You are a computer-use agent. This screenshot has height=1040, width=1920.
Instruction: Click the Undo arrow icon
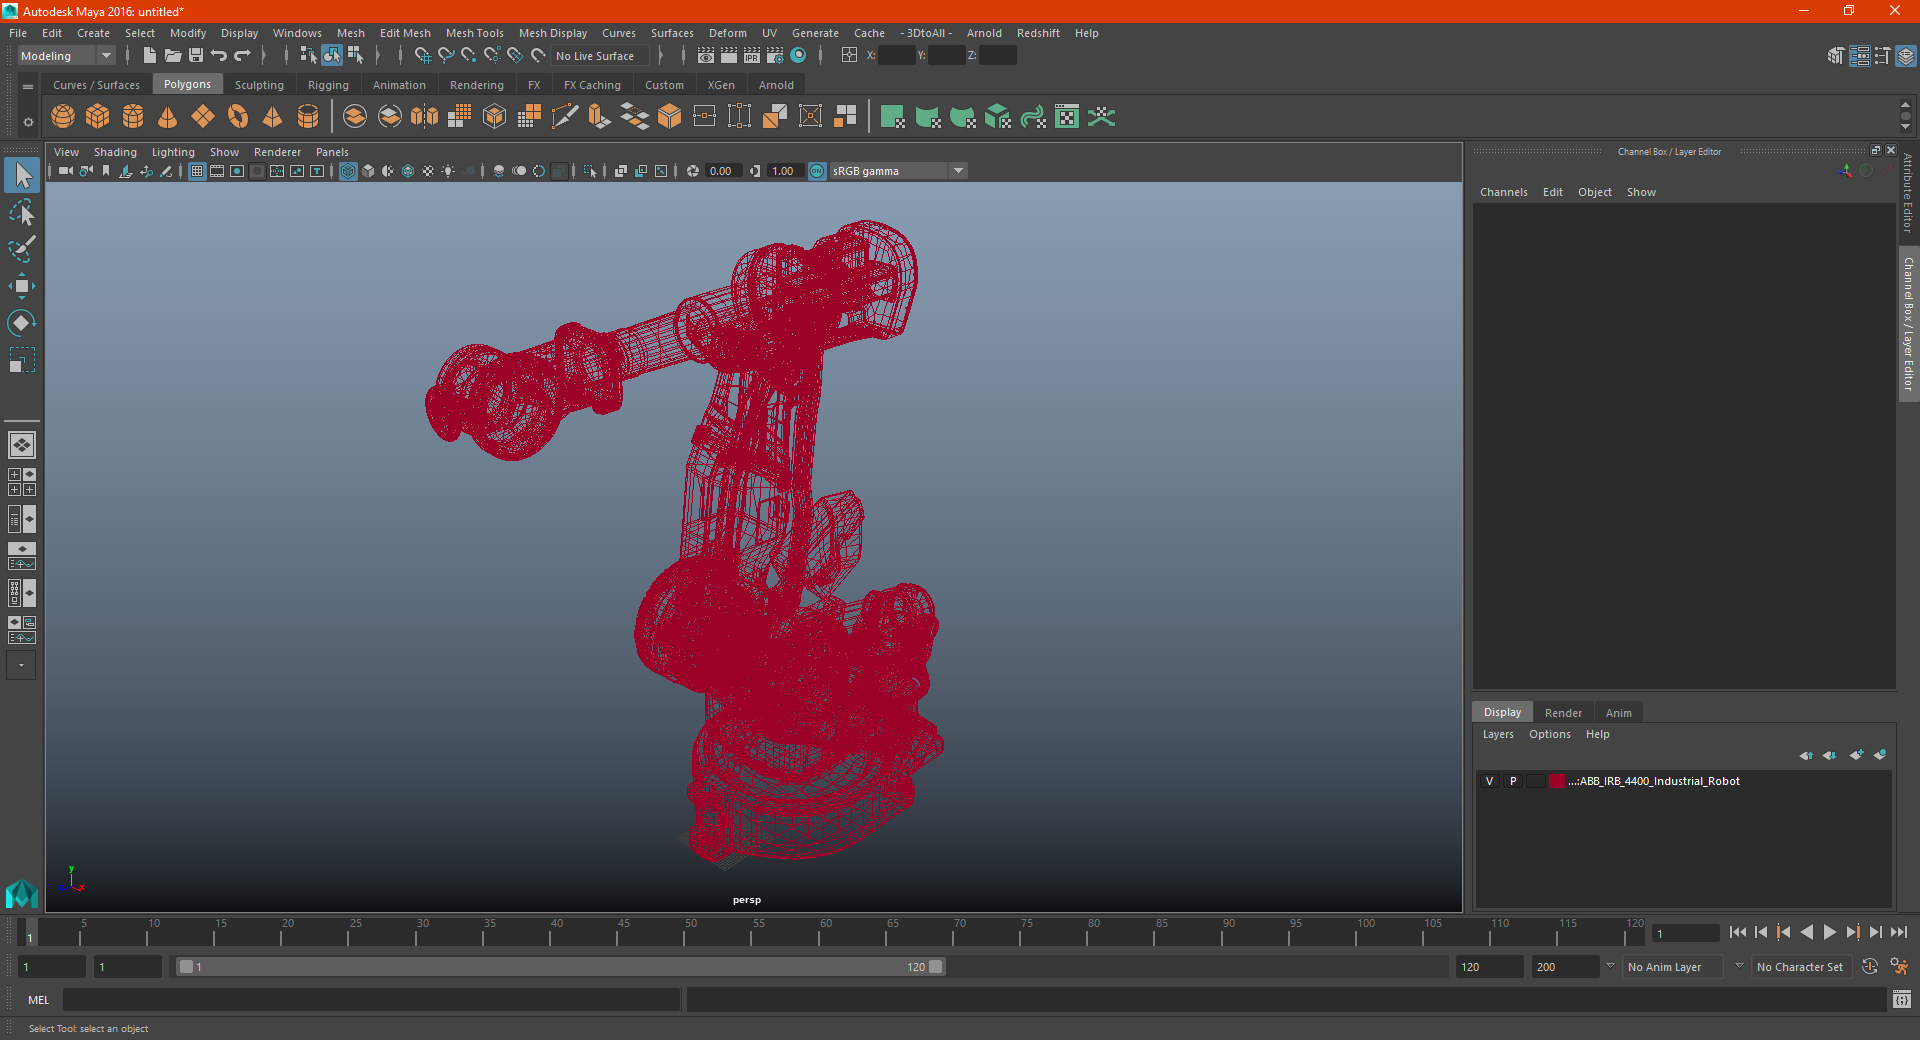[x=219, y=56]
